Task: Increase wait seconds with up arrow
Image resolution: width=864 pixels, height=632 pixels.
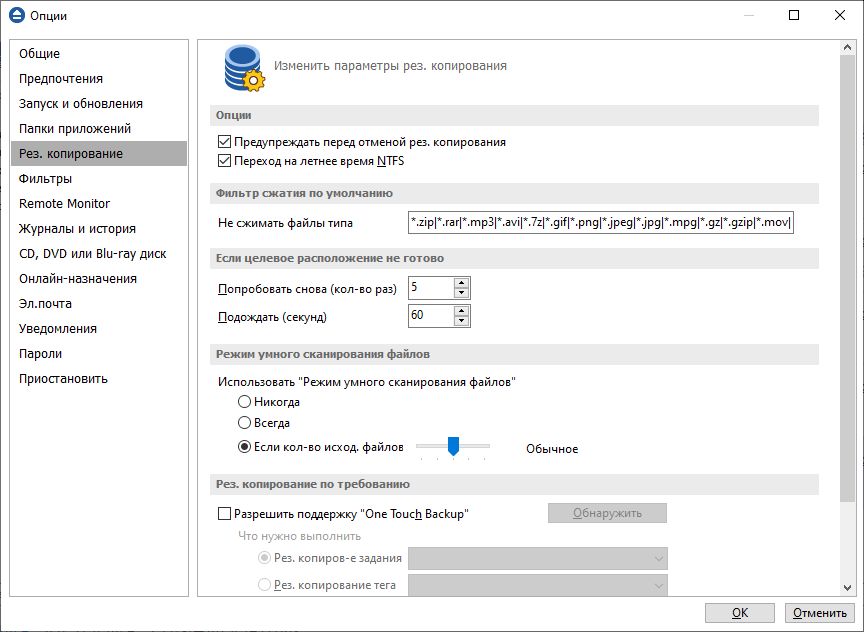Action: pyautogui.click(x=461, y=311)
